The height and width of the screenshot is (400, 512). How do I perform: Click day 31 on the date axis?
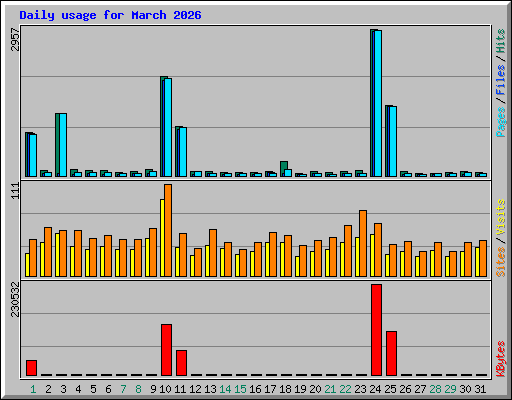click(x=480, y=389)
